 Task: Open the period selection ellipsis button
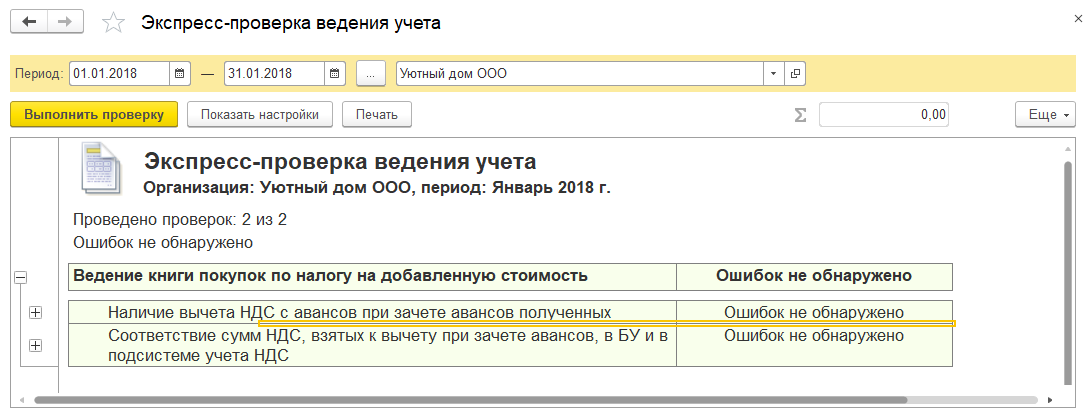pyautogui.click(x=371, y=73)
